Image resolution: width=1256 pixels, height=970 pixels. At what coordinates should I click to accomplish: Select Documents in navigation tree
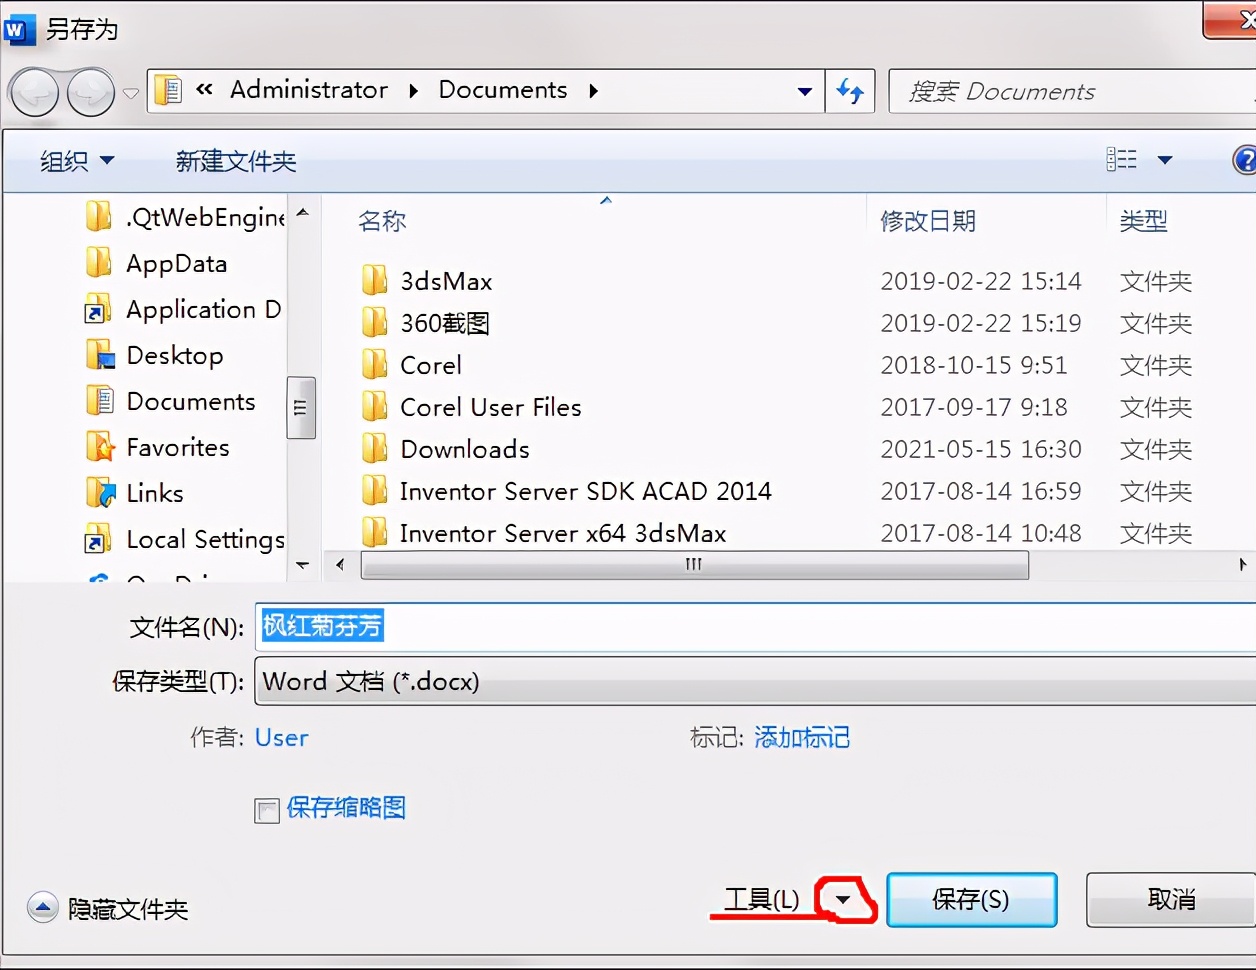171,401
